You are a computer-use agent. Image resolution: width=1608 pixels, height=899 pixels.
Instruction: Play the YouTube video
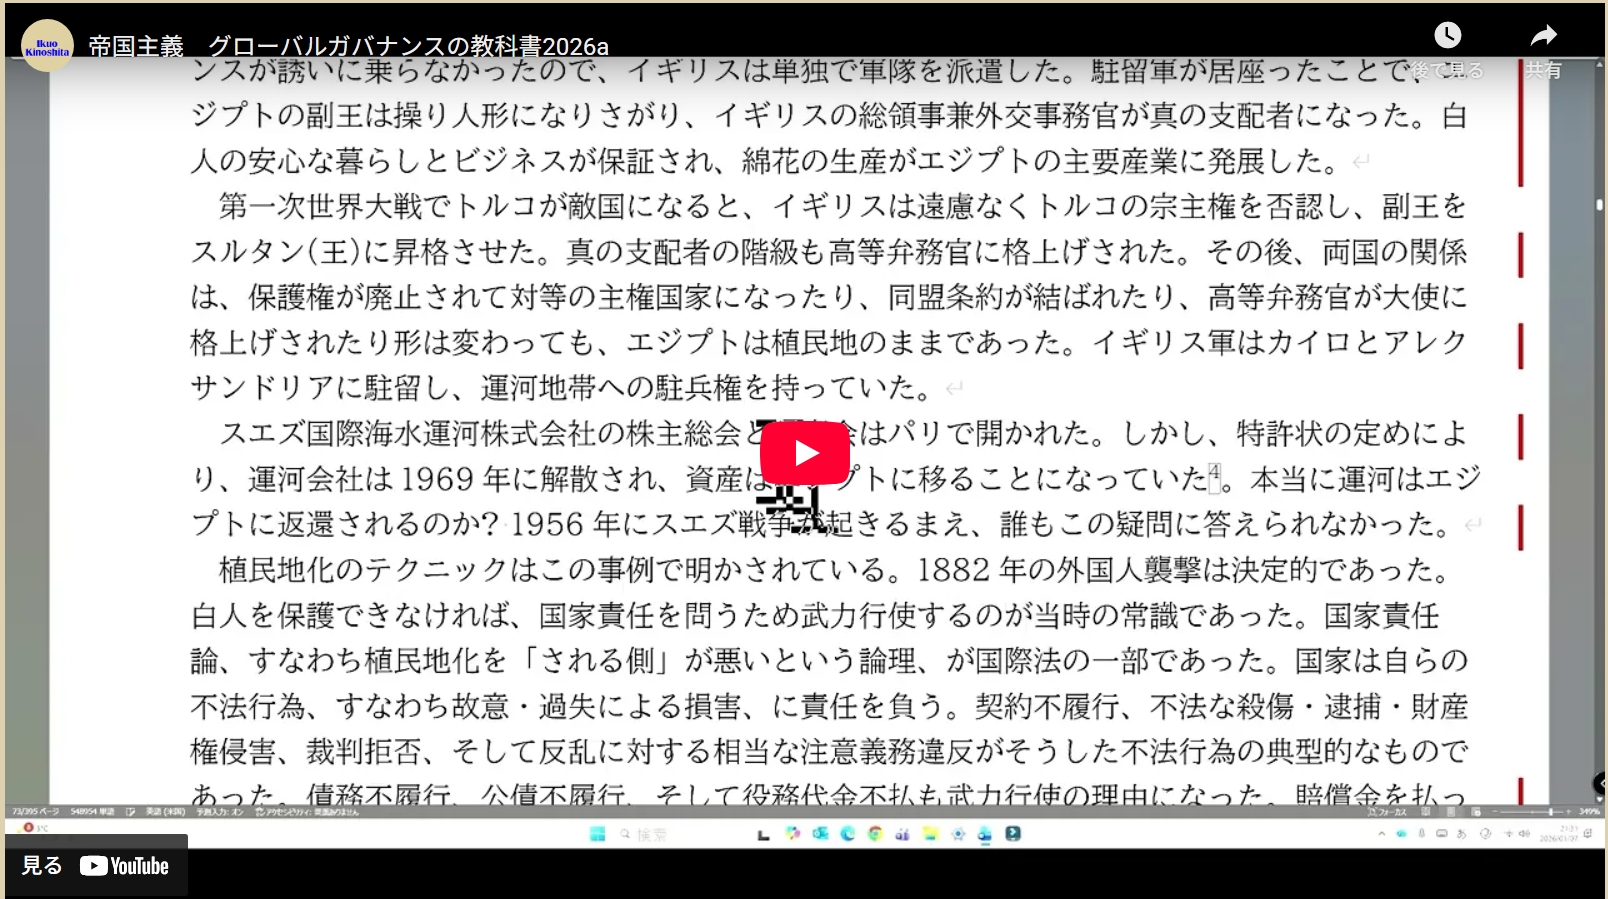point(805,453)
